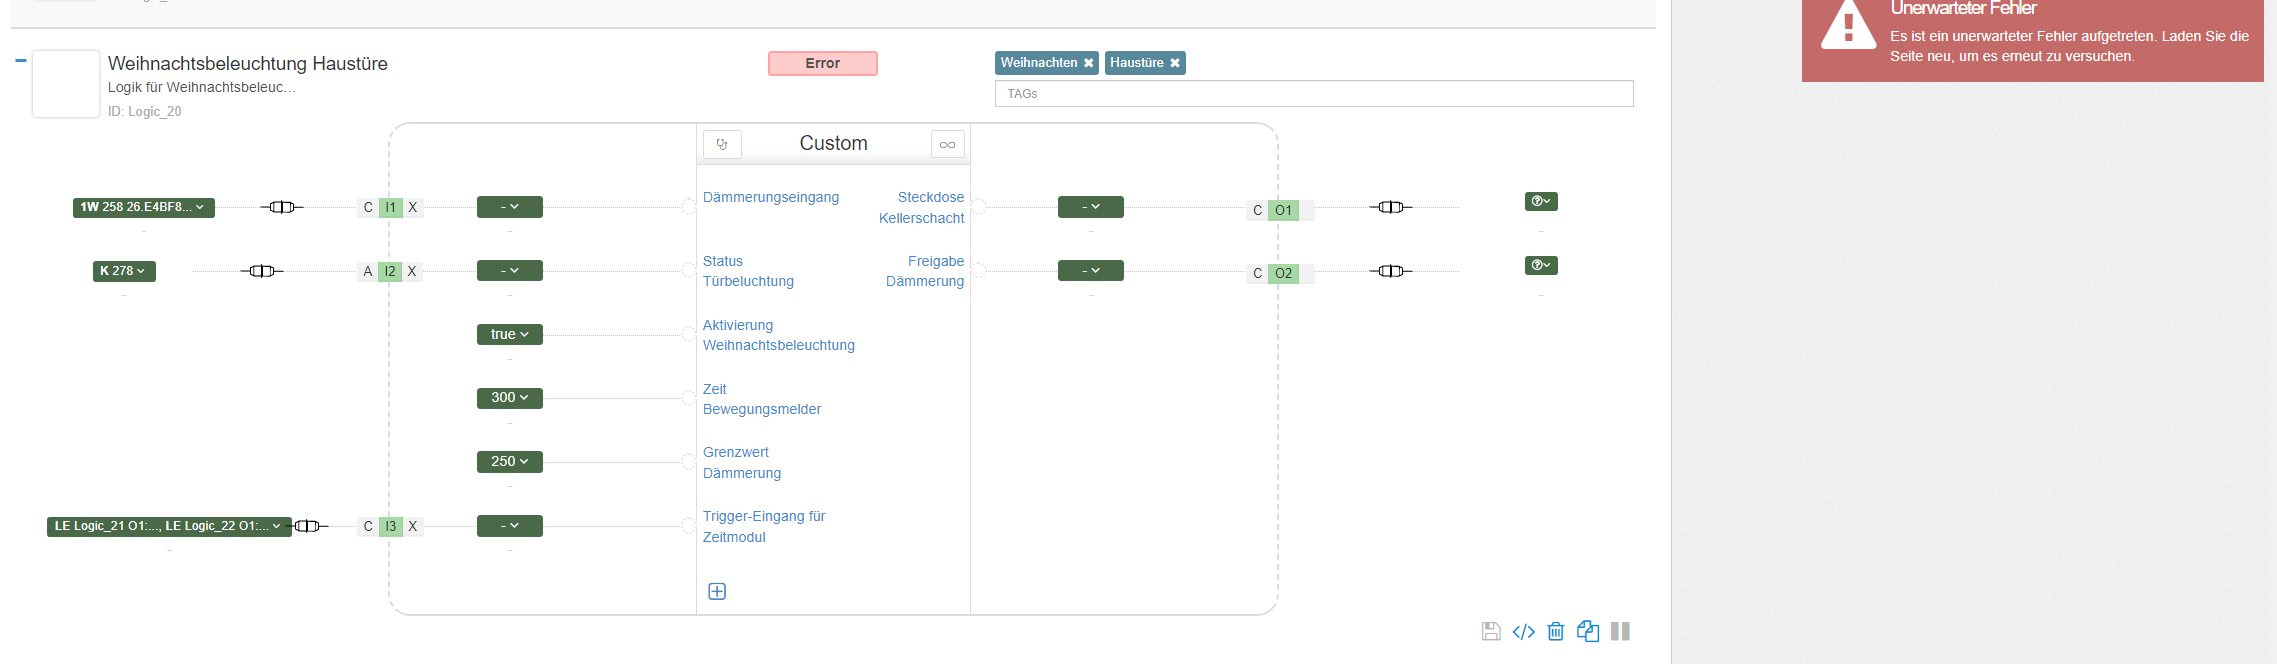Open the K 278 object dropdown

[x=124, y=271]
